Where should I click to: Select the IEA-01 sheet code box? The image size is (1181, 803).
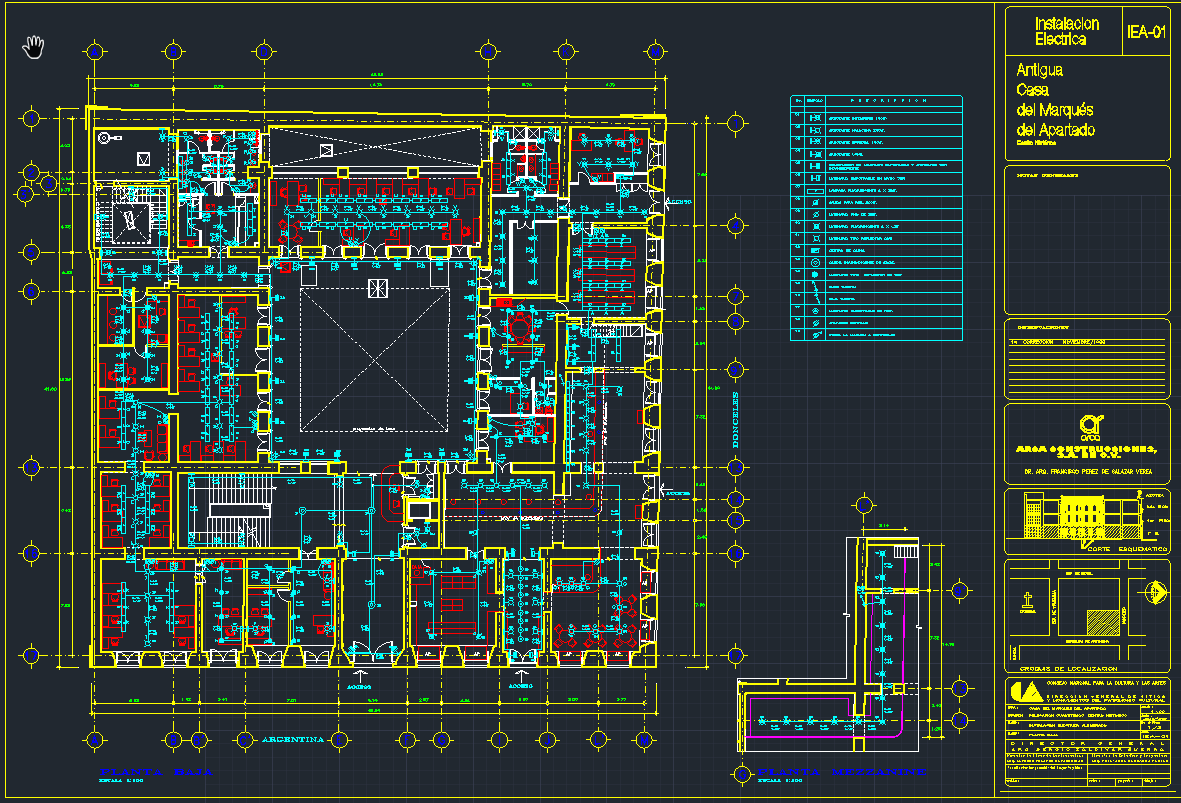1145,32
